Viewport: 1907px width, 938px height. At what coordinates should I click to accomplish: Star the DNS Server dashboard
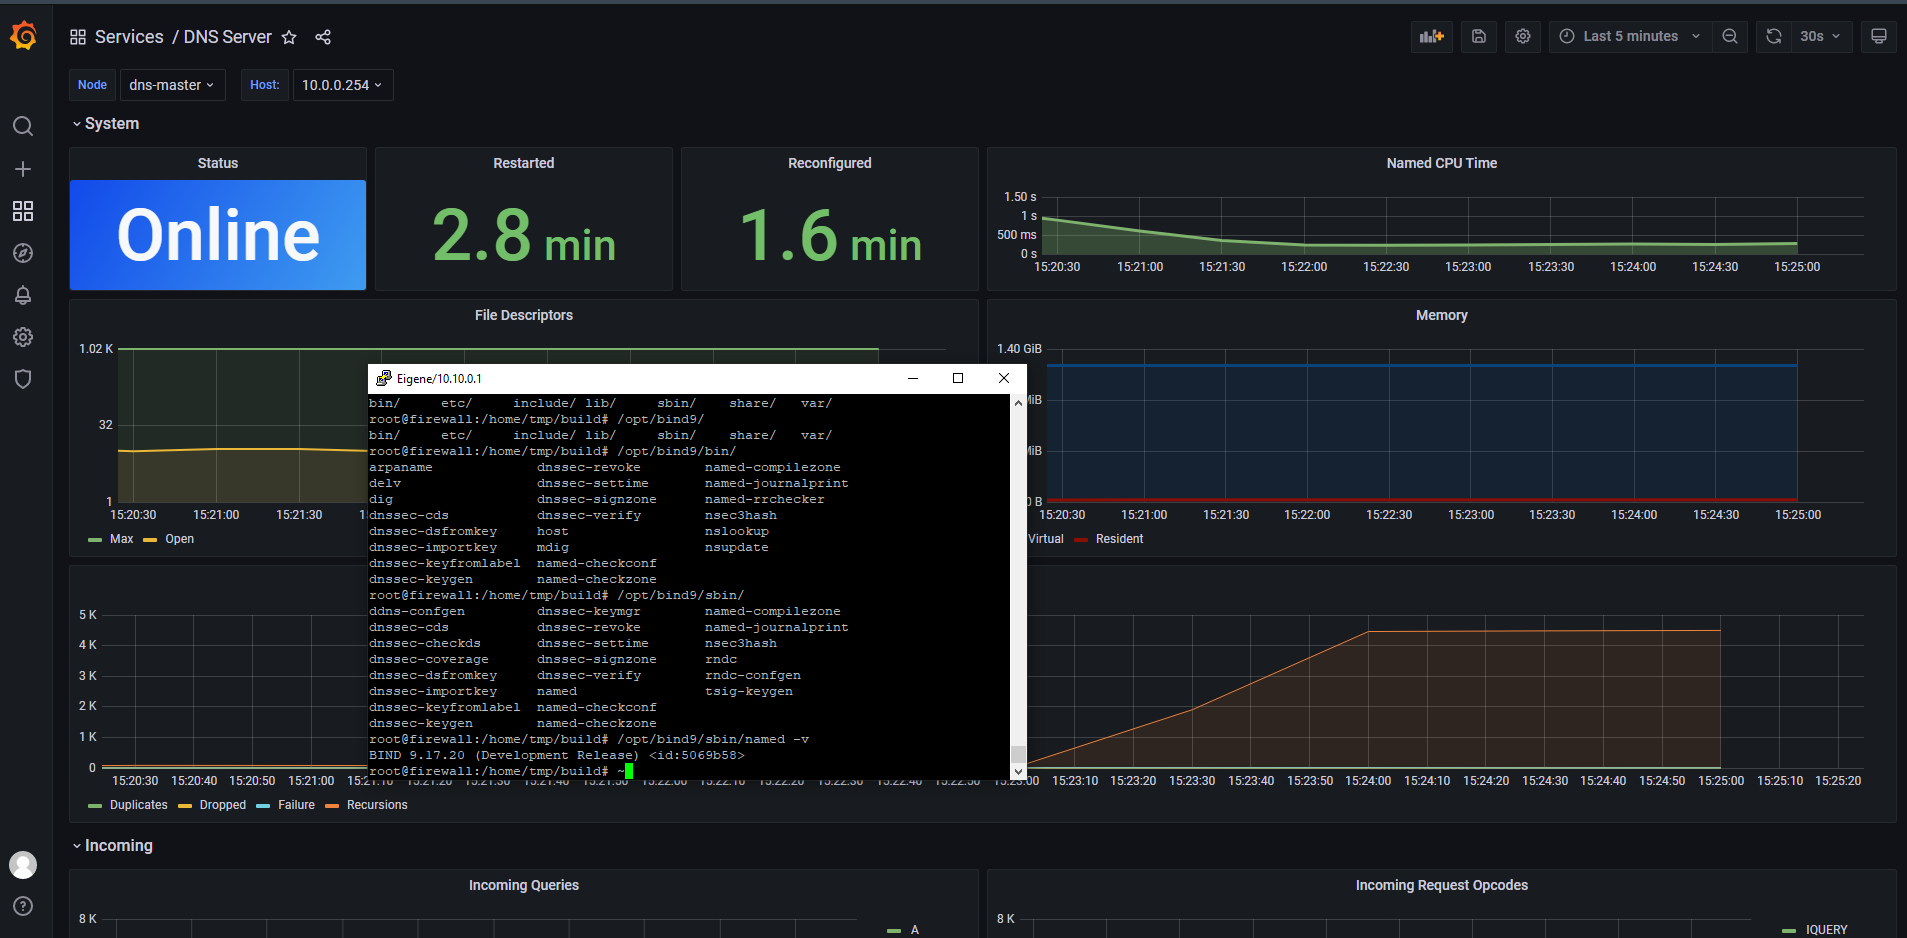point(289,37)
